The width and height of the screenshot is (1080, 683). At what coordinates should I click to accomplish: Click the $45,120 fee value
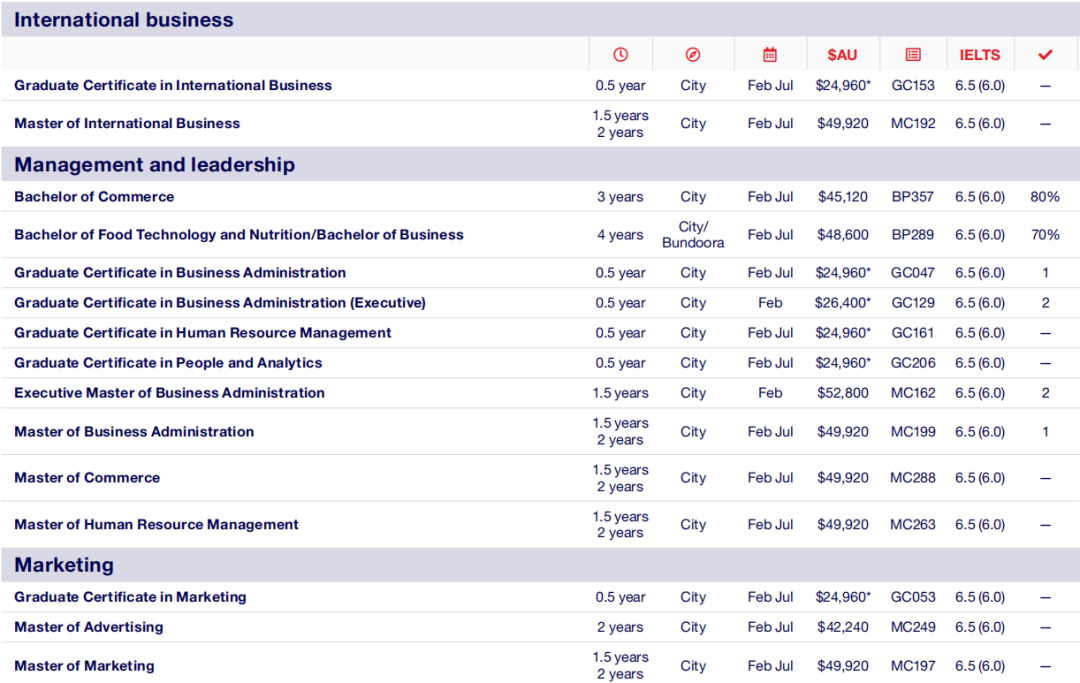pos(842,196)
